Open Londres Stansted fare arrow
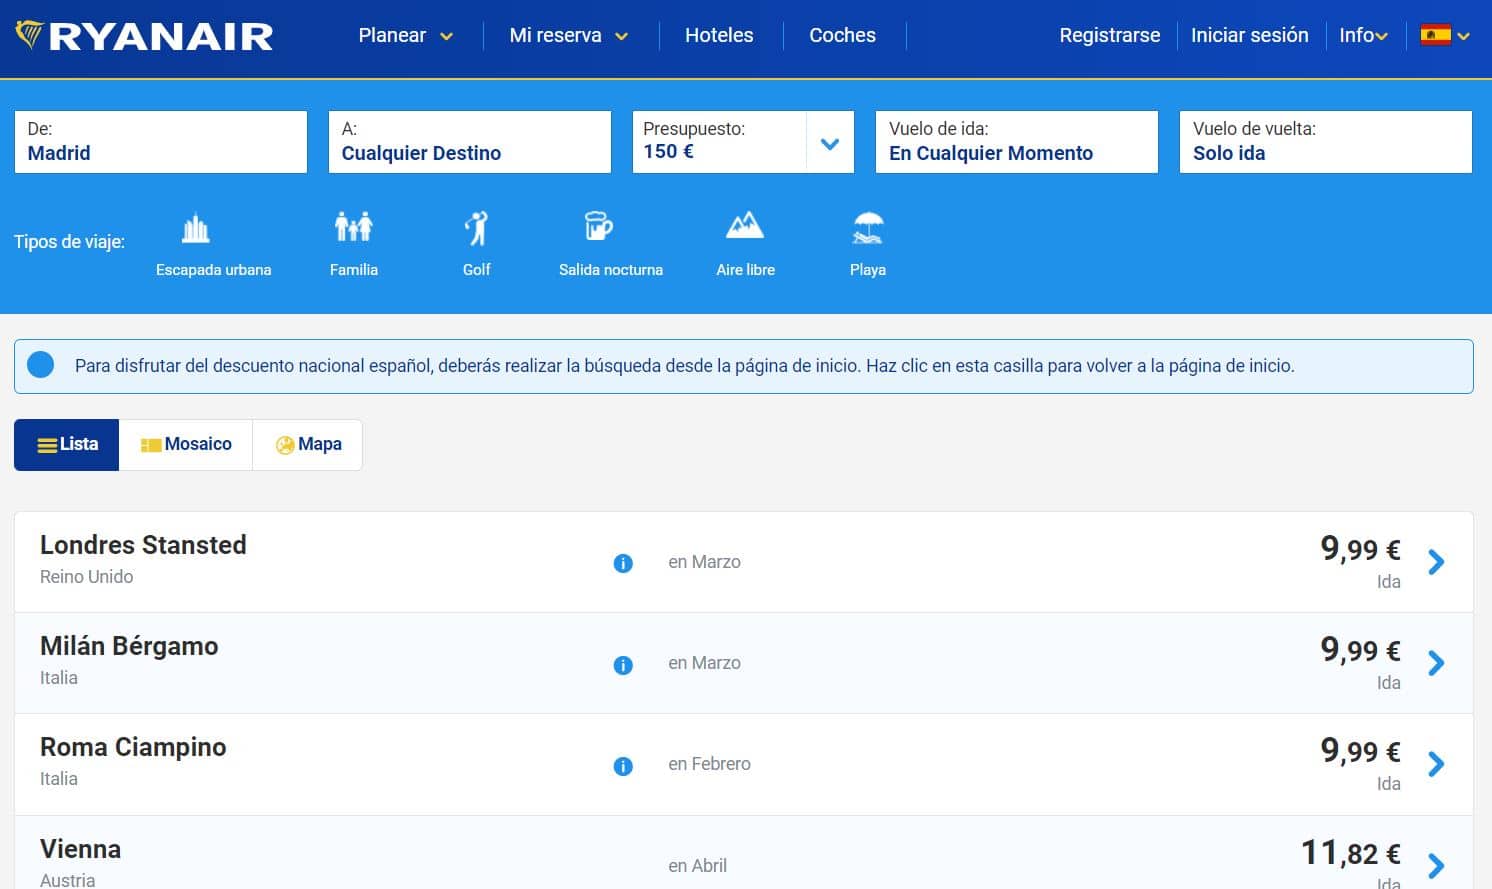This screenshot has width=1492, height=889. coord(1437,562)
